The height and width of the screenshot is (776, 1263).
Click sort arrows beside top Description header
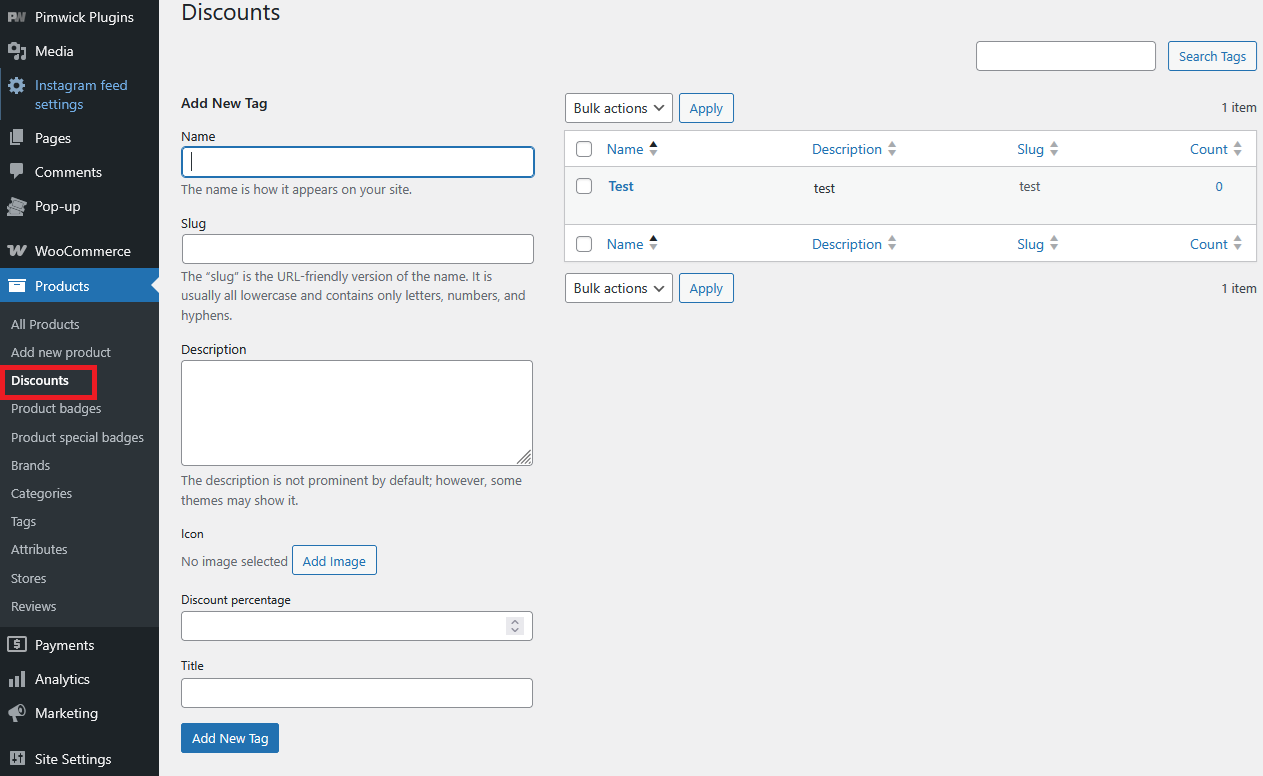click(x=892, y=149)
